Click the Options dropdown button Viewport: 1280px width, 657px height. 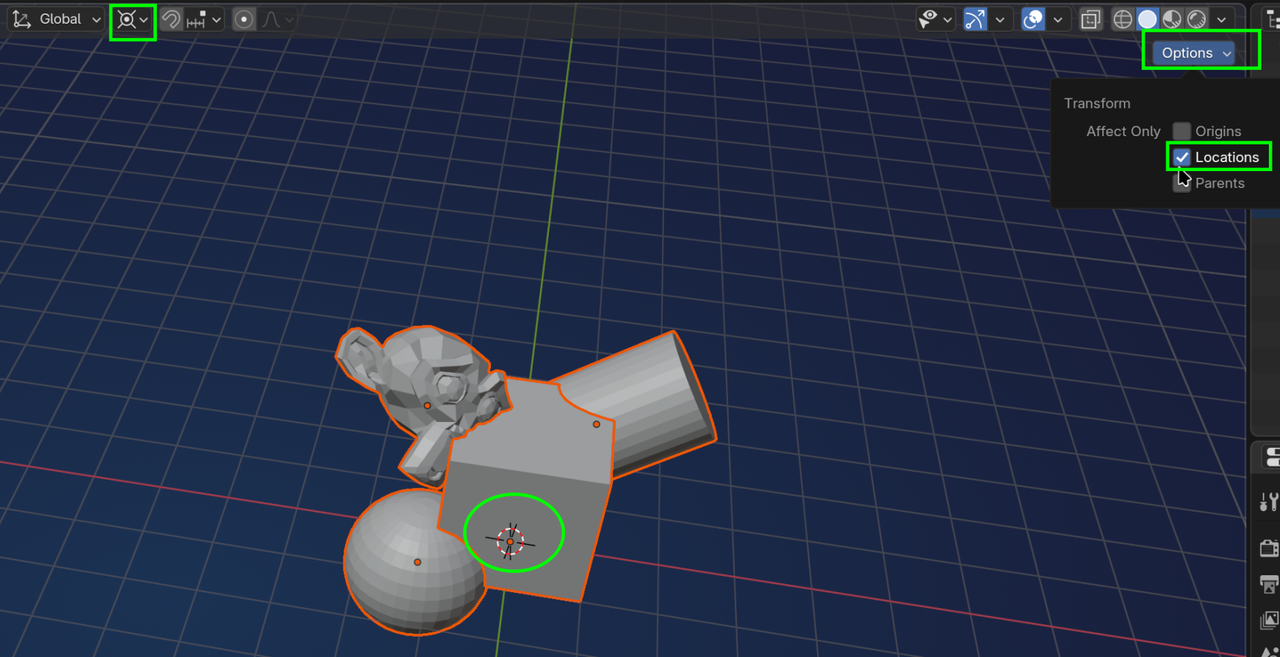pyautogui.click(x=1195, y=53)
